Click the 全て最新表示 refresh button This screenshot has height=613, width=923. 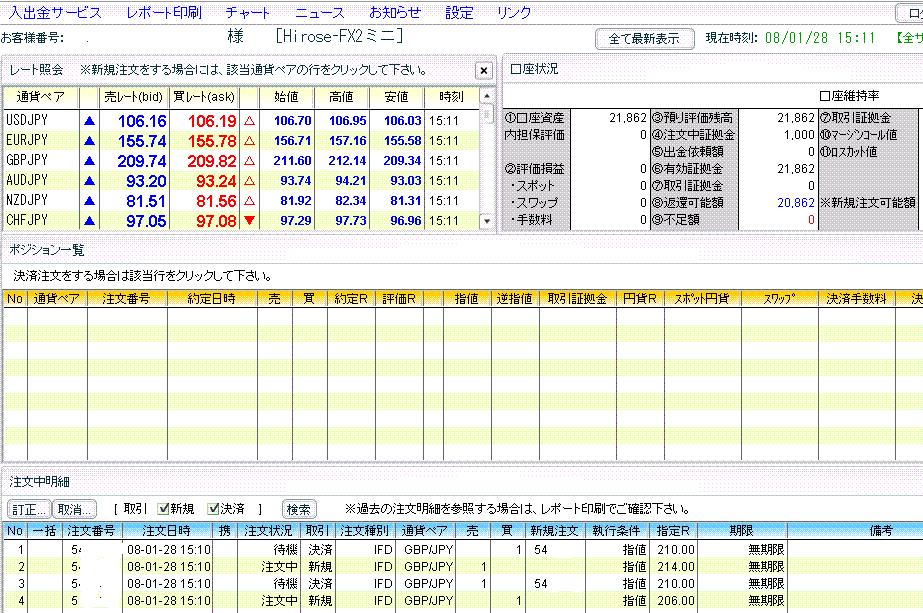point(645,39)
